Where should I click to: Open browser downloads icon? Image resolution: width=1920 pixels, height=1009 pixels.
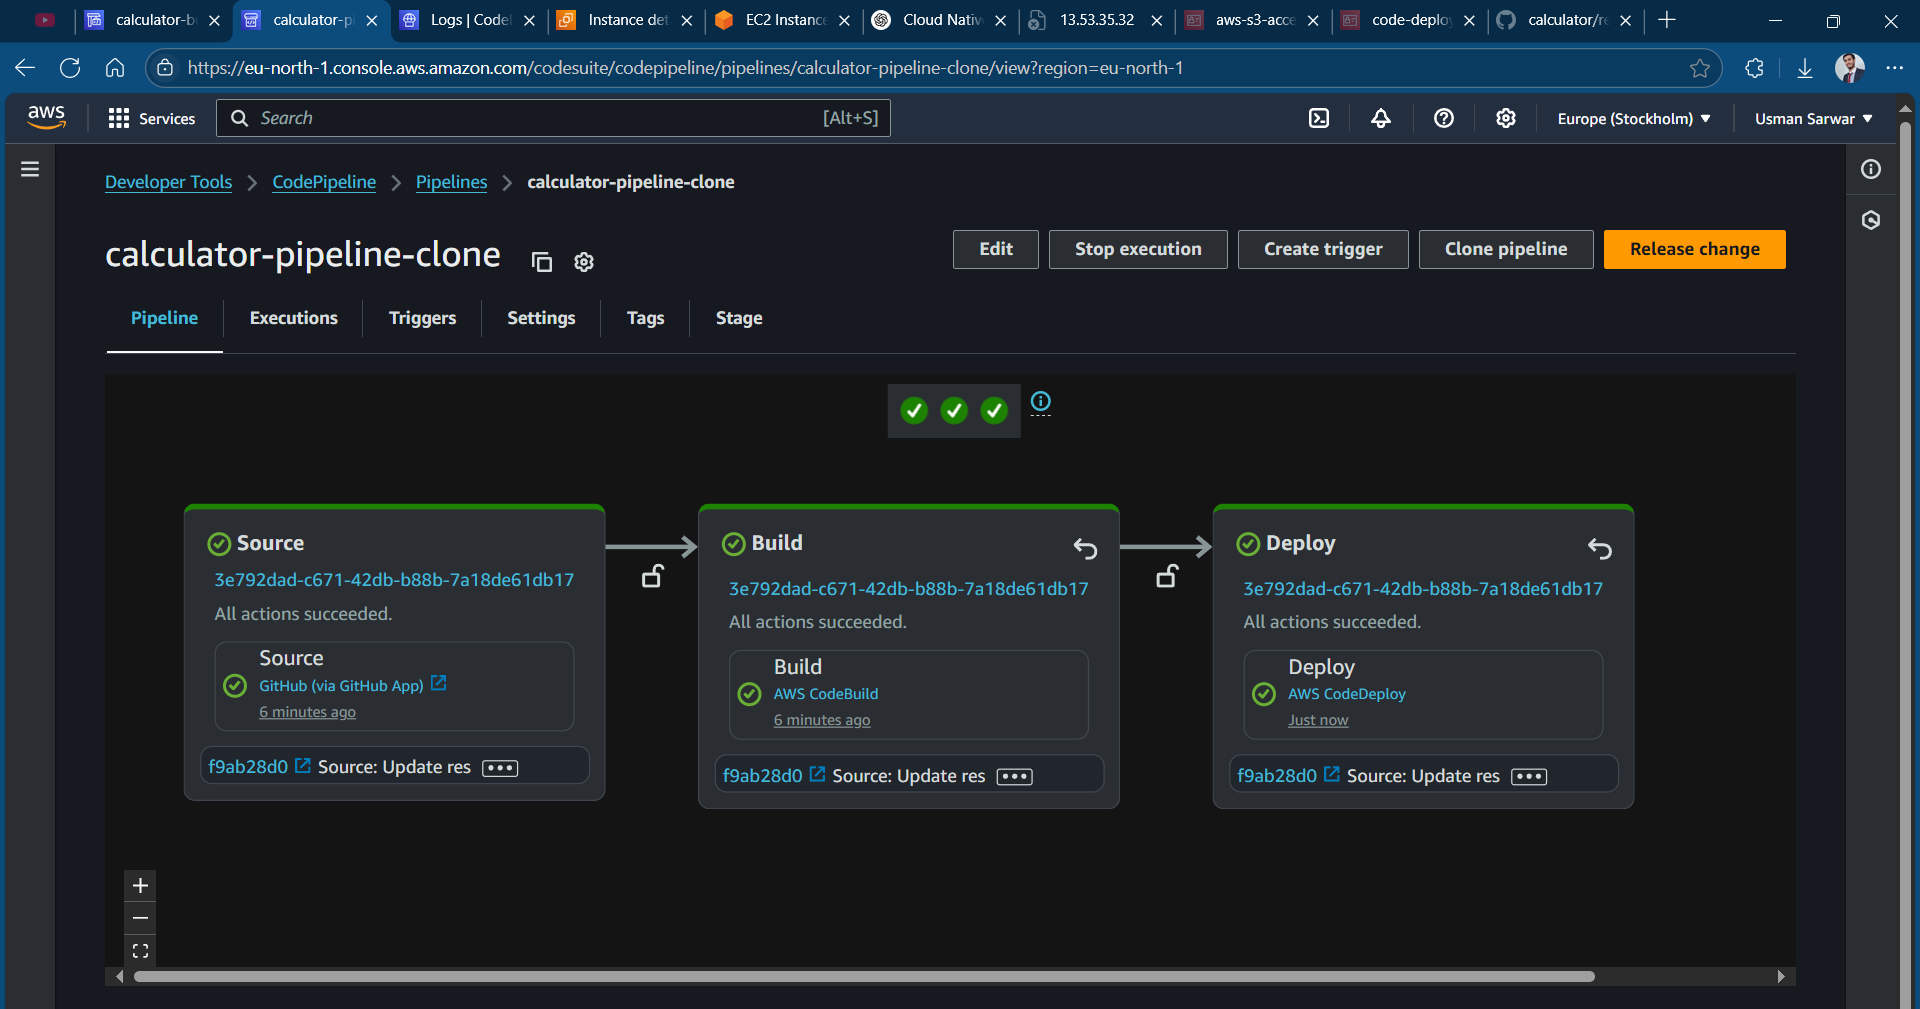[1804, 68]
